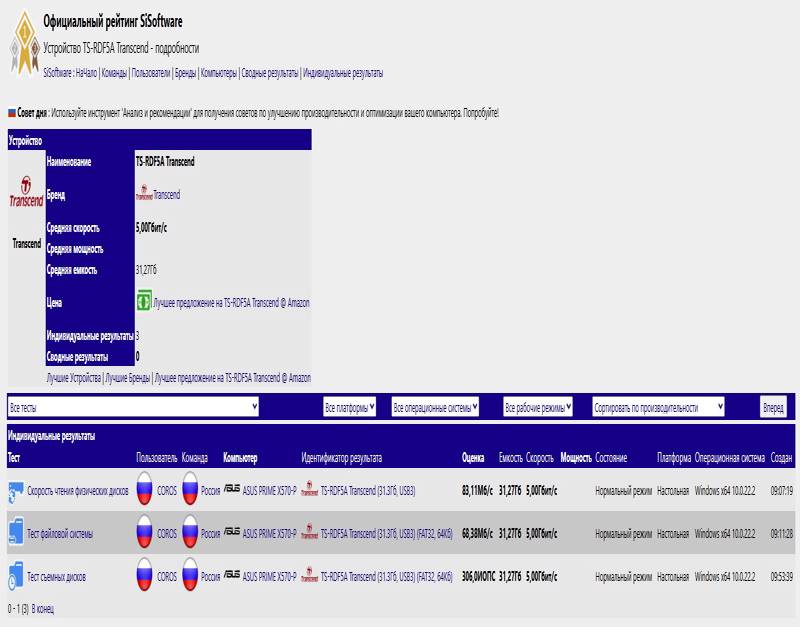
Task: Click the Russian flag beside COROS in first row
Action: point(144,492)
